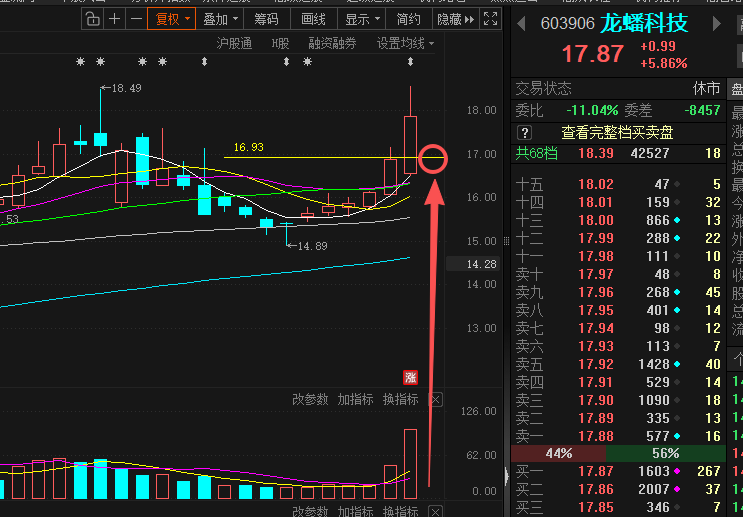
Task: Click the 卖十 sell price 17.97
Action: (596, 274)
